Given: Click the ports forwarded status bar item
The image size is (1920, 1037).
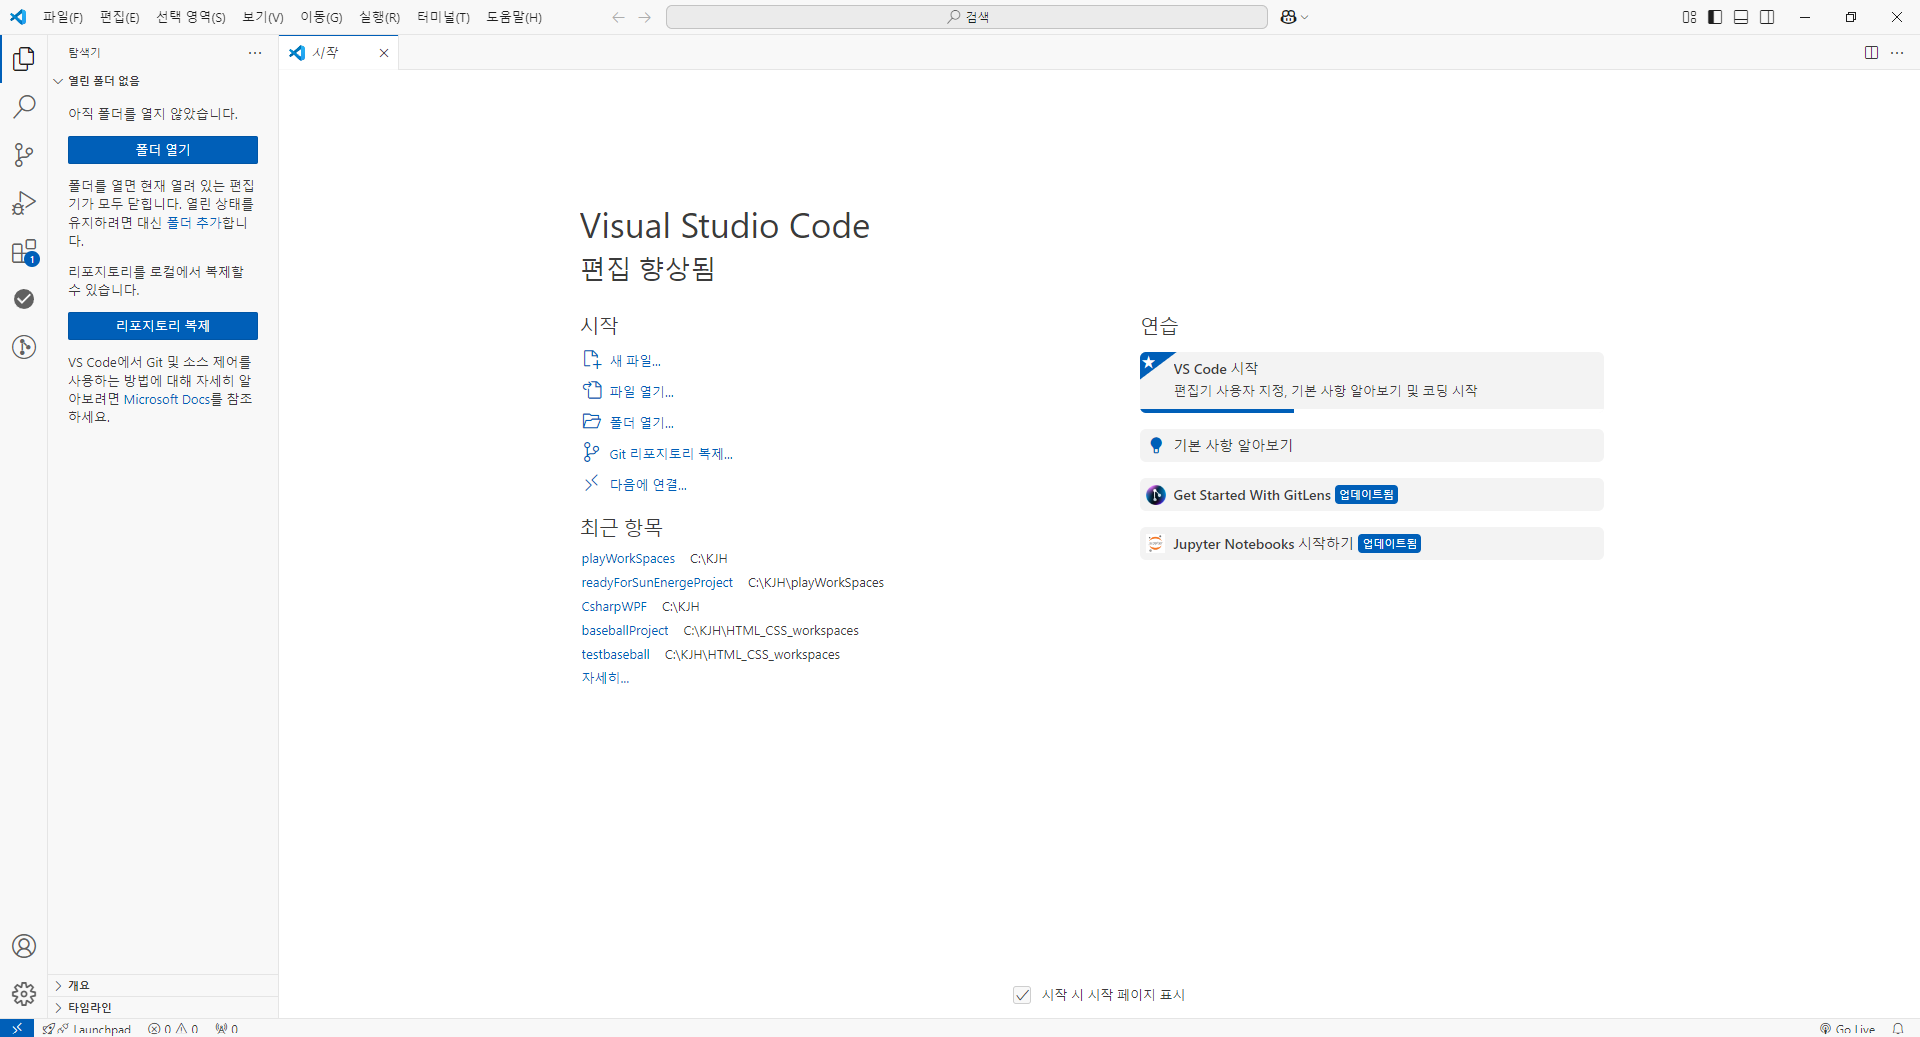Looking at the screenshot, I should (x=226, y=1028).
